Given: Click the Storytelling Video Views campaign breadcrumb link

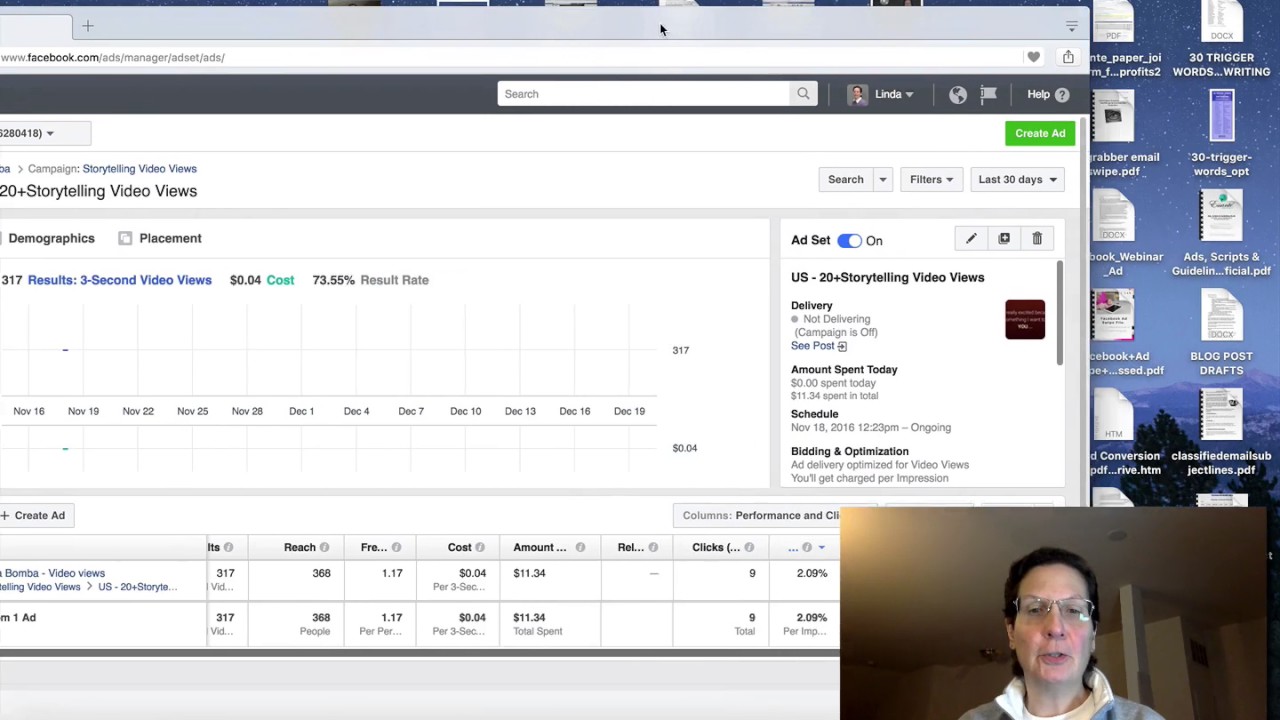Looking at the screenshot, I should tap(139, 169).
